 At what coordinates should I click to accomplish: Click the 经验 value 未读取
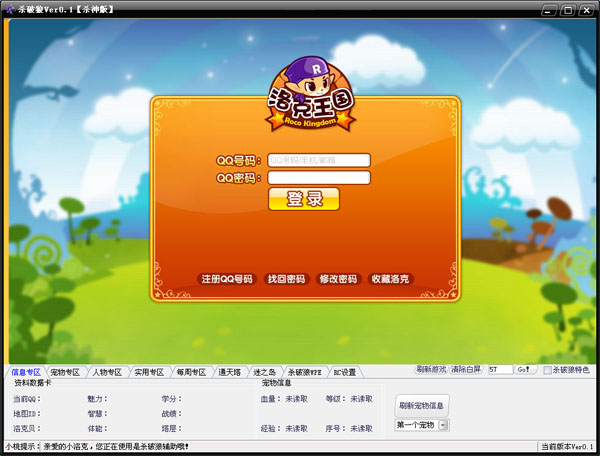[297, 428]
